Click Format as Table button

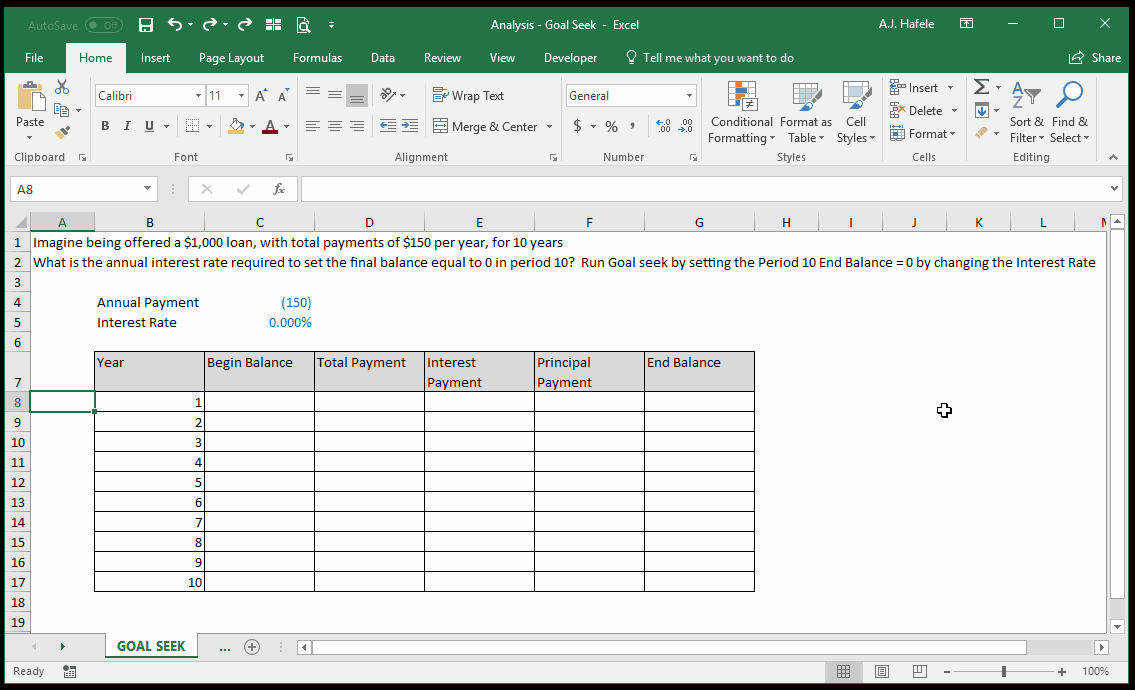tap(805, 112)
